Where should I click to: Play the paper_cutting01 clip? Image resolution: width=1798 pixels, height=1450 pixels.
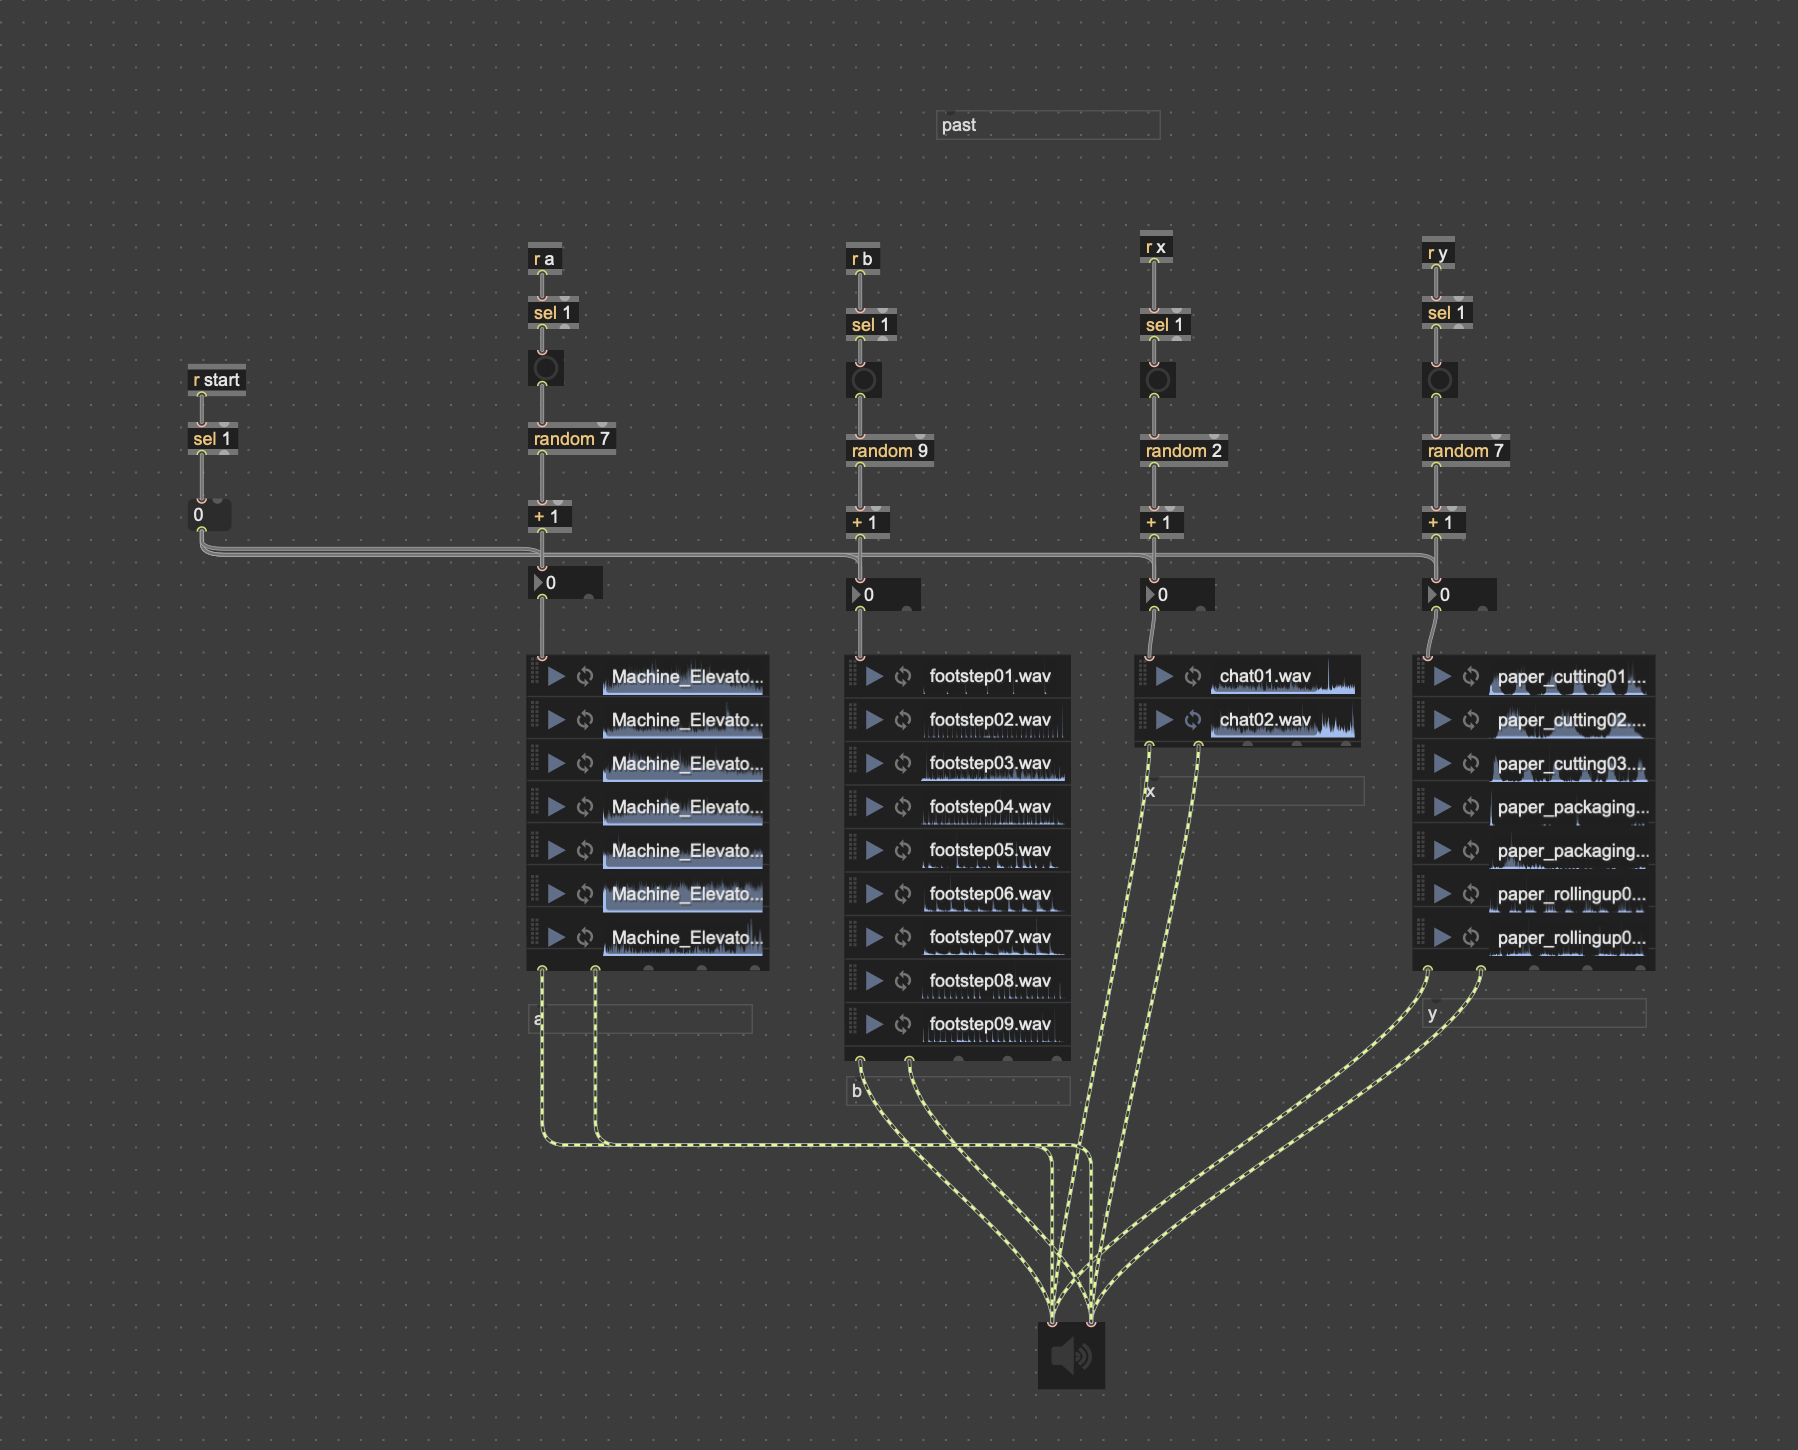tap(1442, 677)
